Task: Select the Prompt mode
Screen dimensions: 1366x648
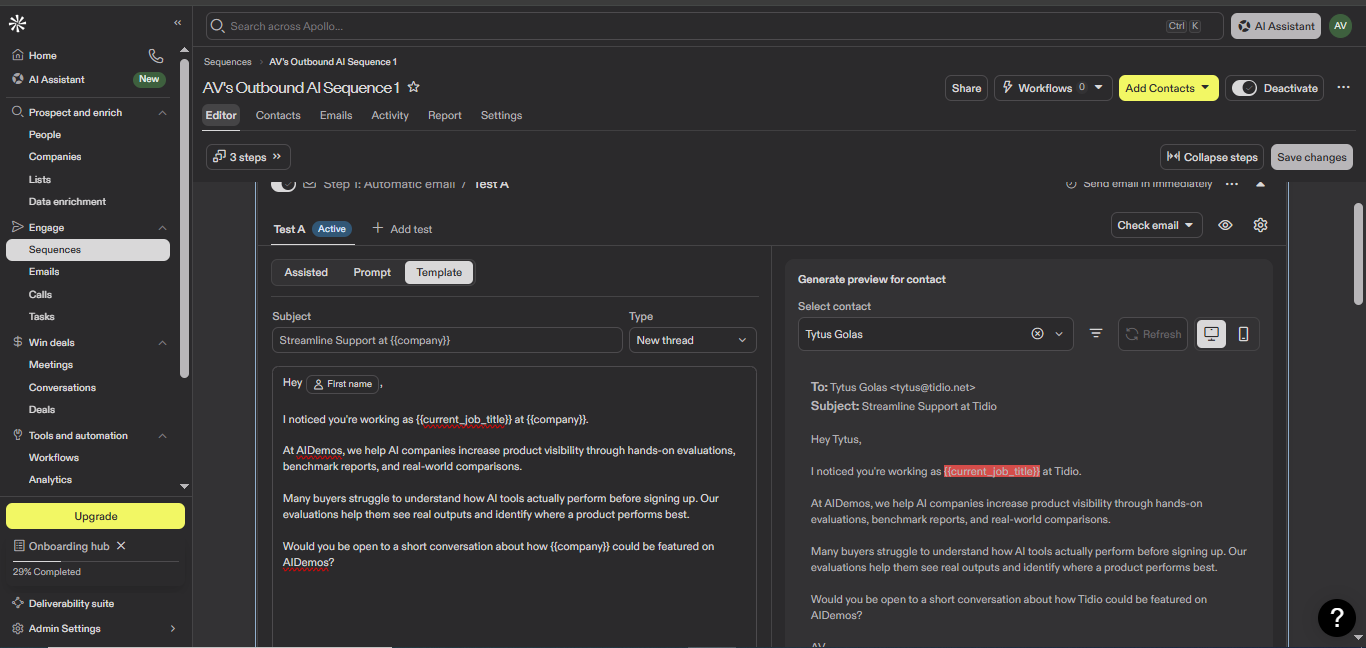Action: pyautogui.click(x=372, y=272)
